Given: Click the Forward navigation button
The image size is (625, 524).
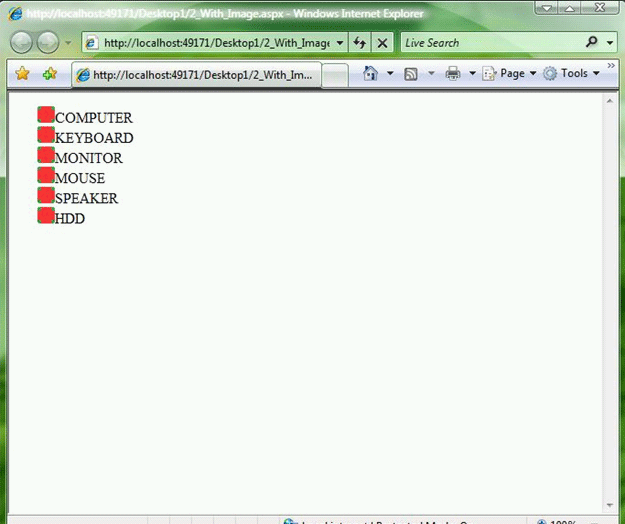Looking at the screenshot, I should [48, 43].
